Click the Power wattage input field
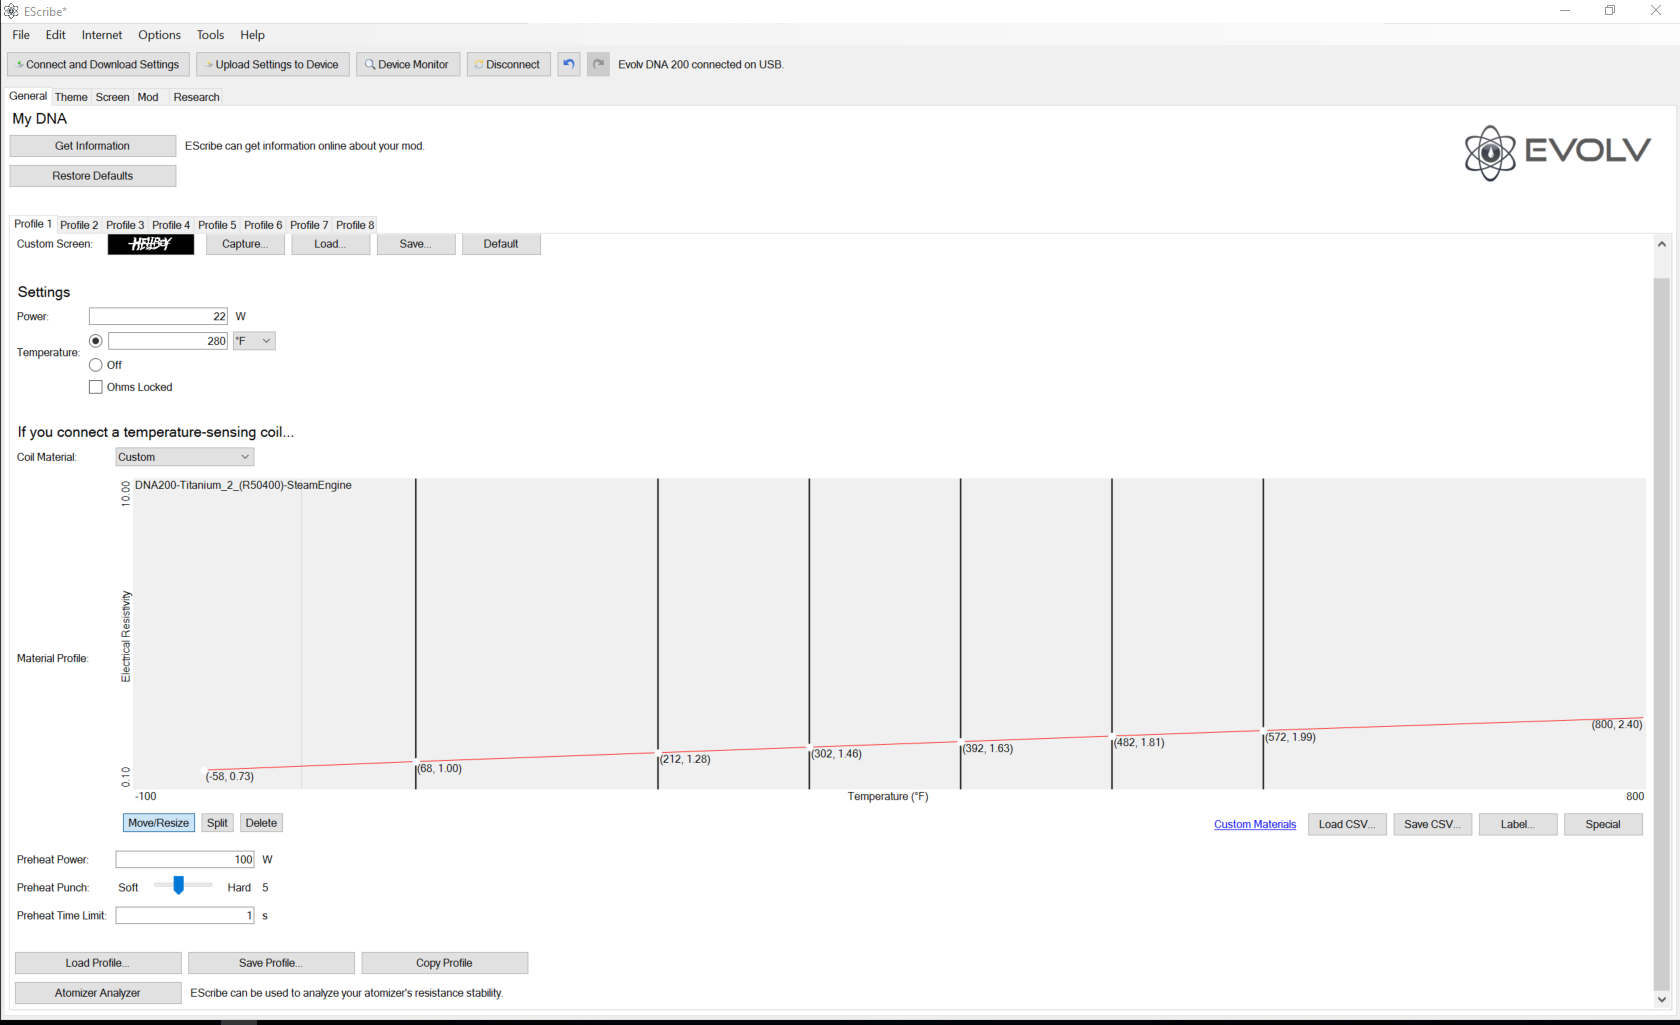This screenshot has height=1025, width=1680. point(158,316)
